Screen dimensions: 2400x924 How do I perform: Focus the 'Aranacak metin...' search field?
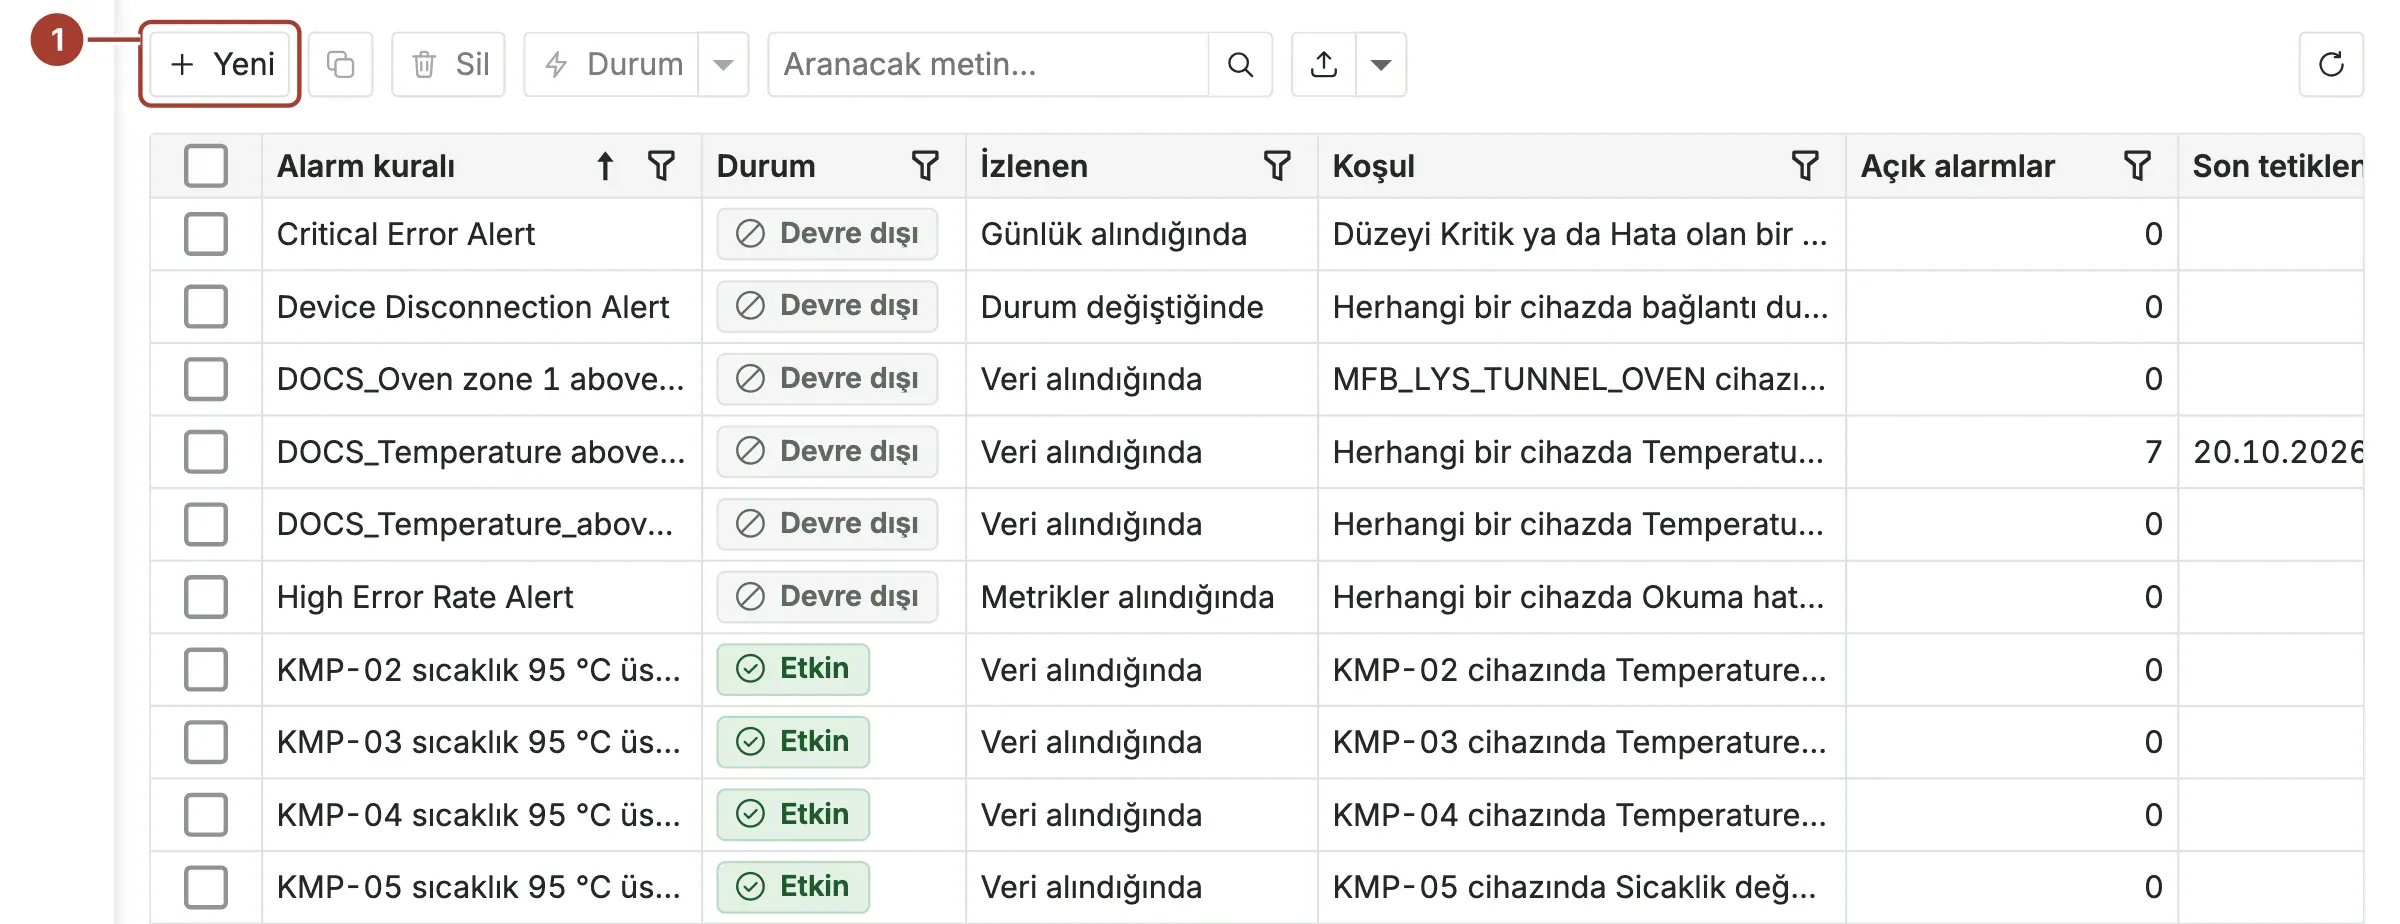989,65
